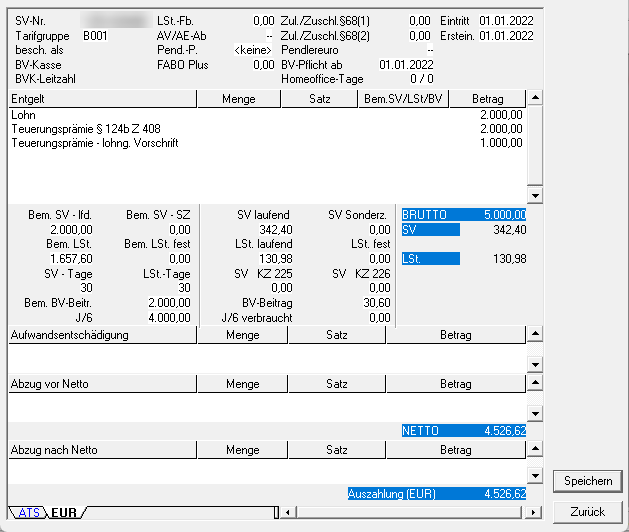
Task: Hit up arrow beside Abzug nach Netto
Action: point(535,450)
